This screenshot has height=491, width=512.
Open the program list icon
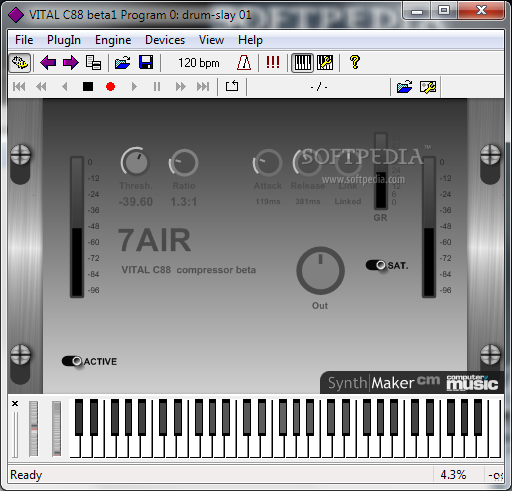coord(93,63)
